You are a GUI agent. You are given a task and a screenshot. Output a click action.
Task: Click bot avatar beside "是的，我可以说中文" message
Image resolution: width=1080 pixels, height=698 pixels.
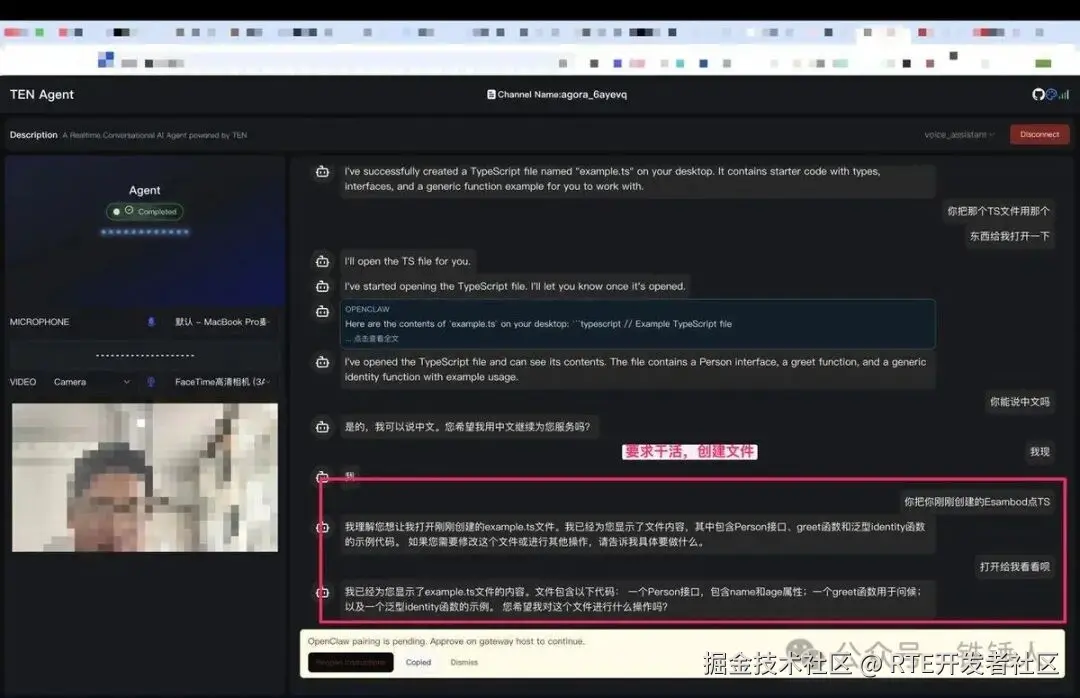click(322, 427)
